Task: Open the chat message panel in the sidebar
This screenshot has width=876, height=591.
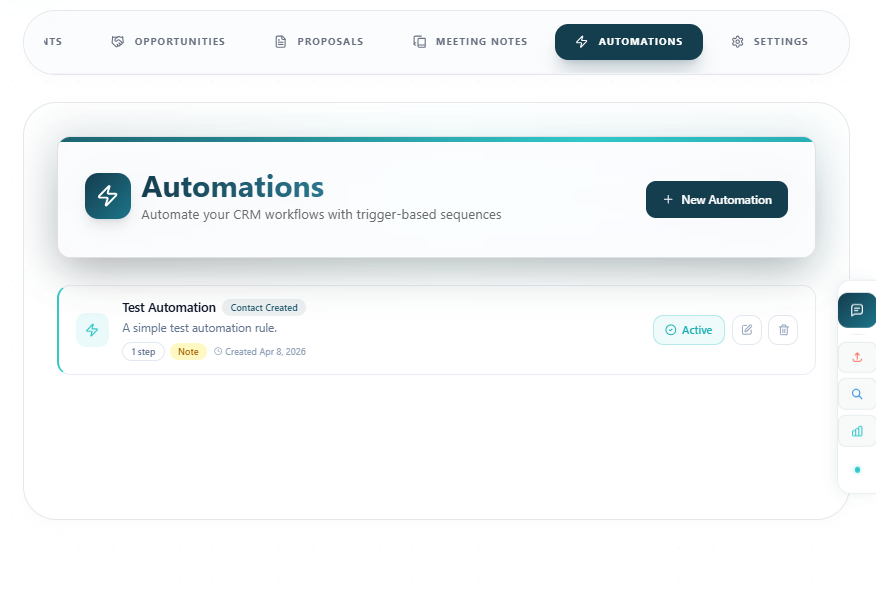Action: pyautogui.click(x=856, y=310)
